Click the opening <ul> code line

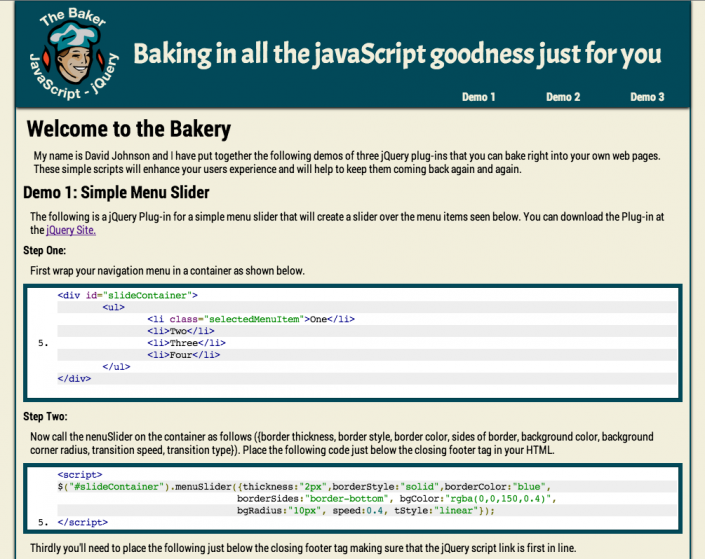point(114,307)
